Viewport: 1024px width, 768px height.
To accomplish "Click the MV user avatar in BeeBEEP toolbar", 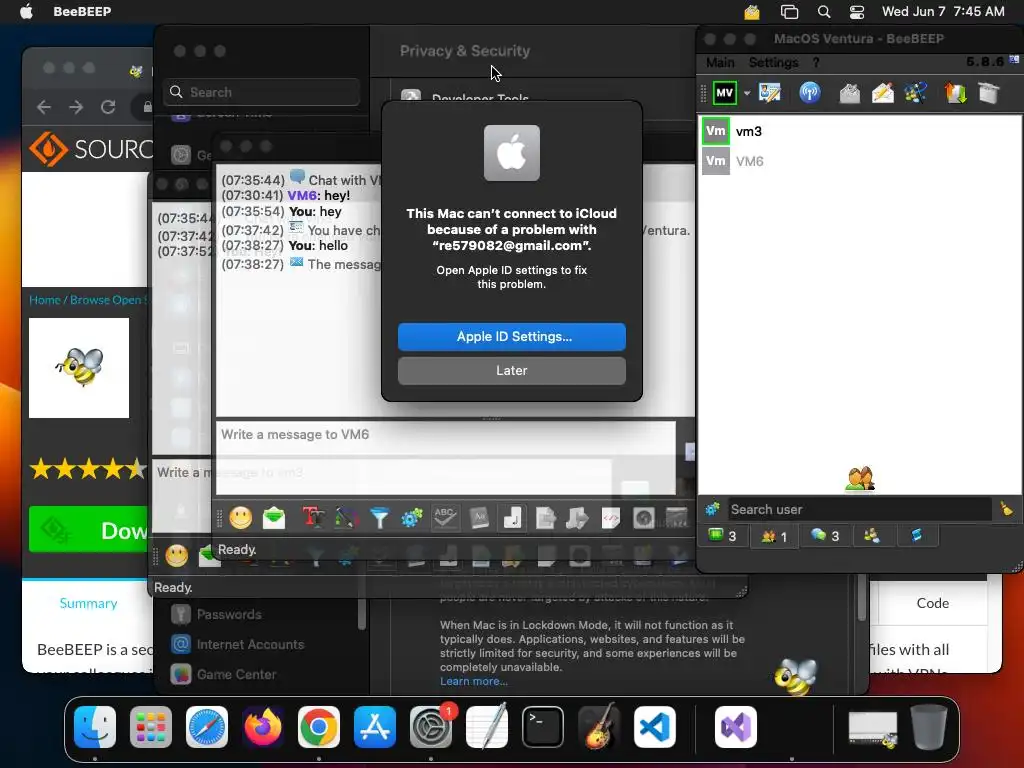I will 724,93.
